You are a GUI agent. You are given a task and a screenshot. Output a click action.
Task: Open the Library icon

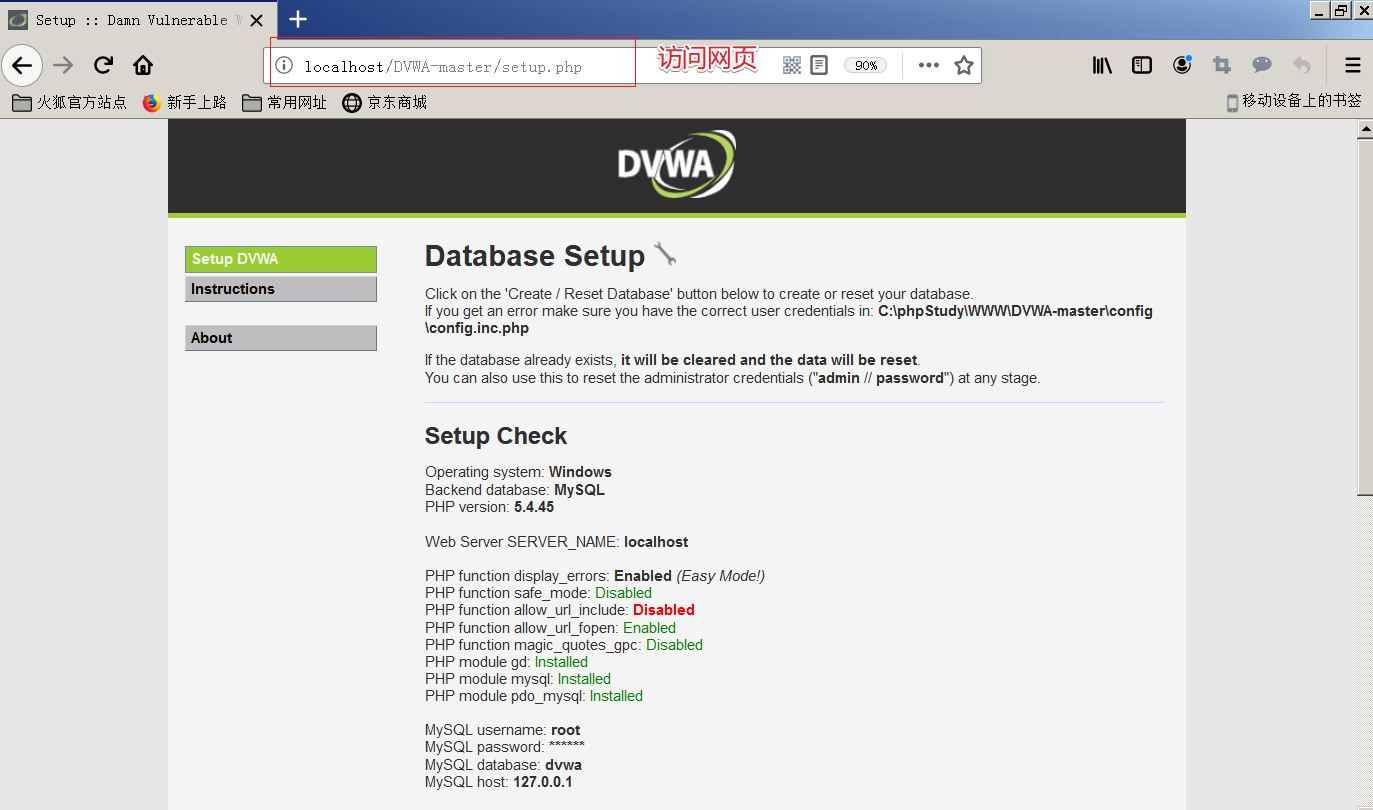(x=1102, y=65)
